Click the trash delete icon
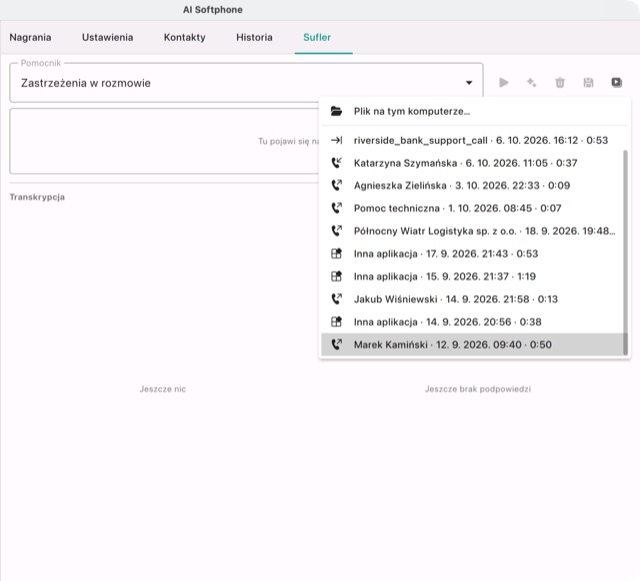Screen dimensions: 640x581 coord(560,83)
